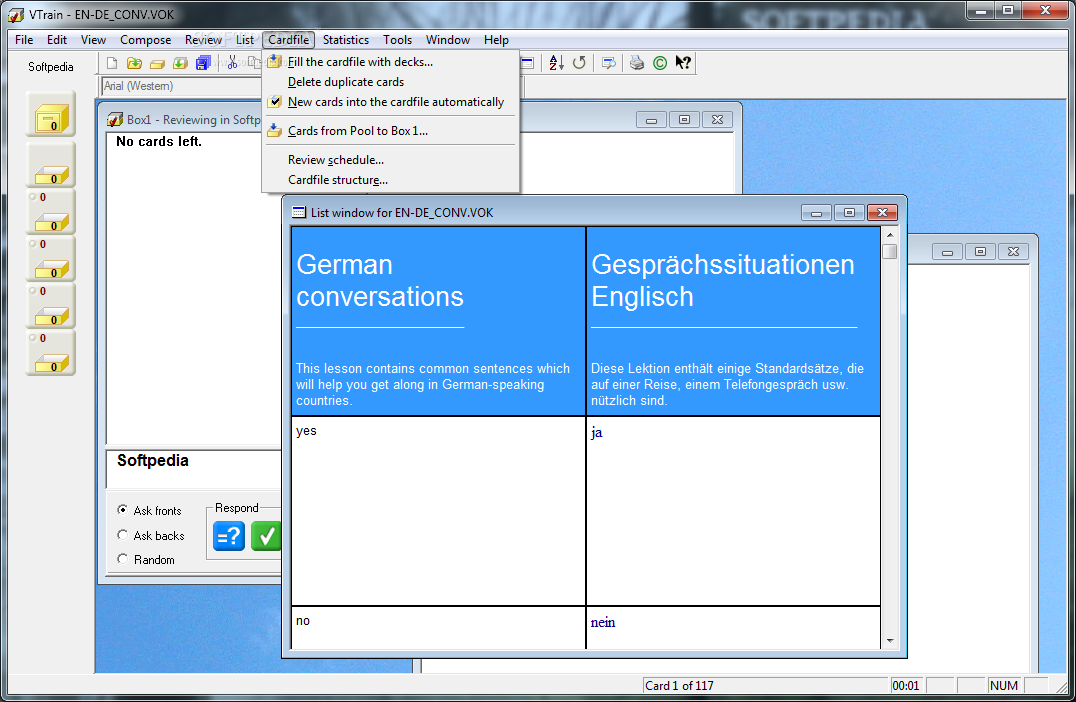Image resolution: width=1076 pixels, height=702 pixels.
Task: Minimize the List window
Action: click(x=816, y=213)
